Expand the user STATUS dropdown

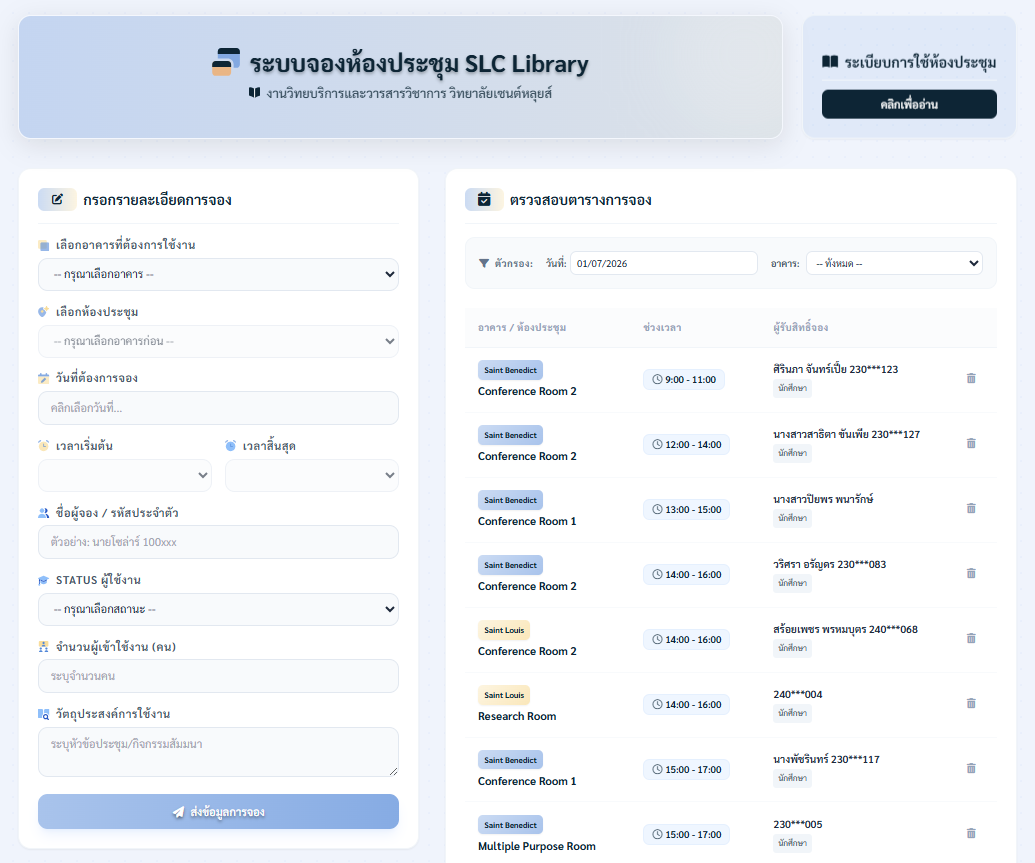[218, 609]
